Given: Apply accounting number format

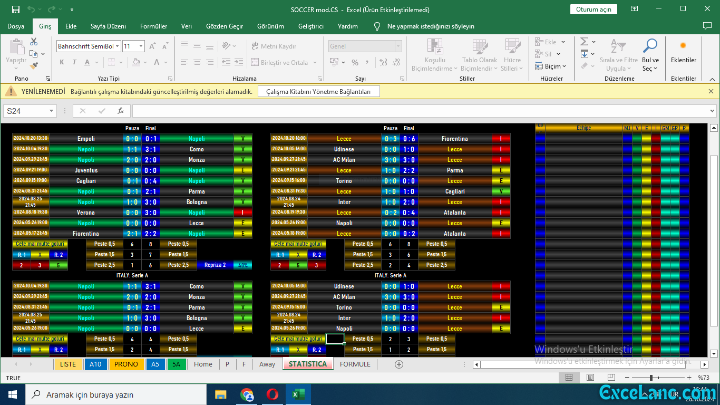Looking at the screenshot, I should click(334, 62).
